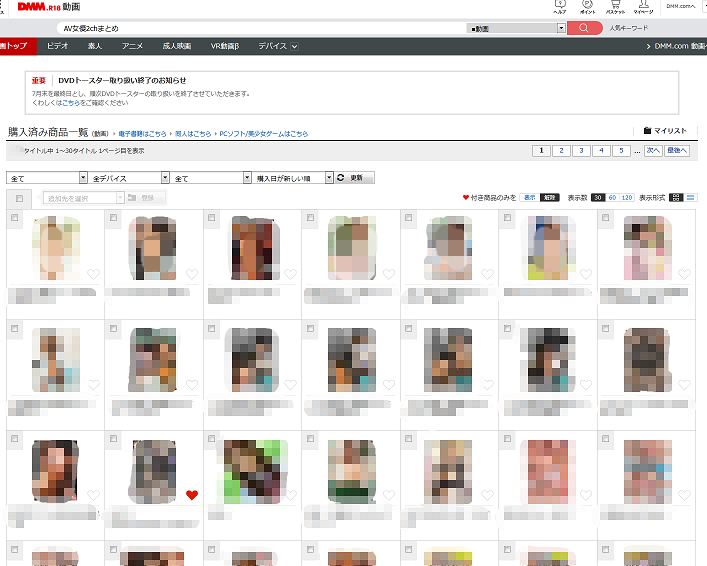Click the red search magnifier button
This screenshot has height=566, width=707.
pyautogui.click(x=584, y=28)
